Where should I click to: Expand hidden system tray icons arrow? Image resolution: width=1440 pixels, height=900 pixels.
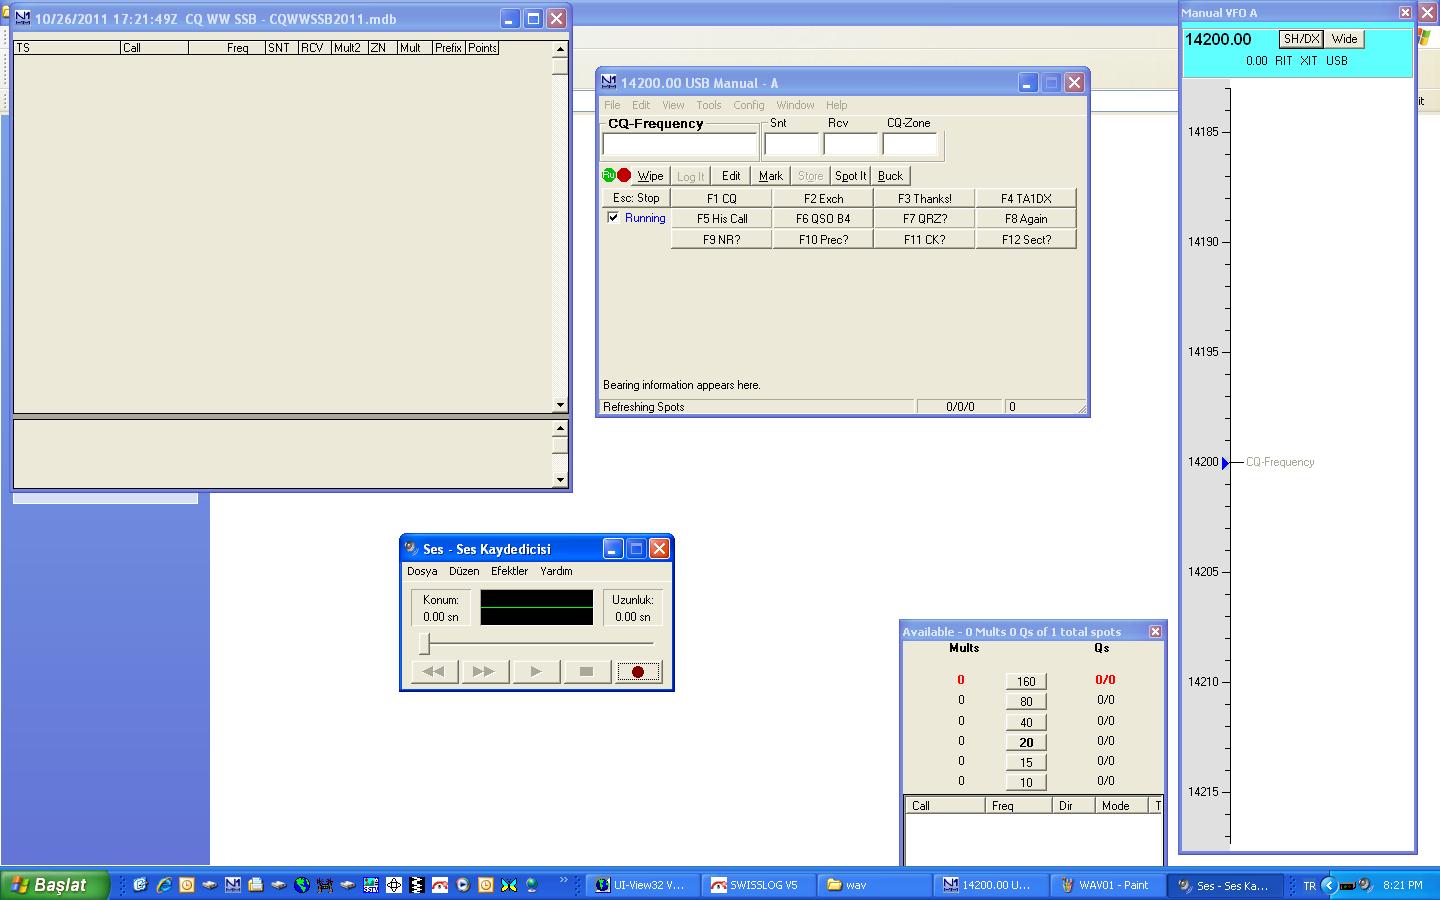point(1328,885)
